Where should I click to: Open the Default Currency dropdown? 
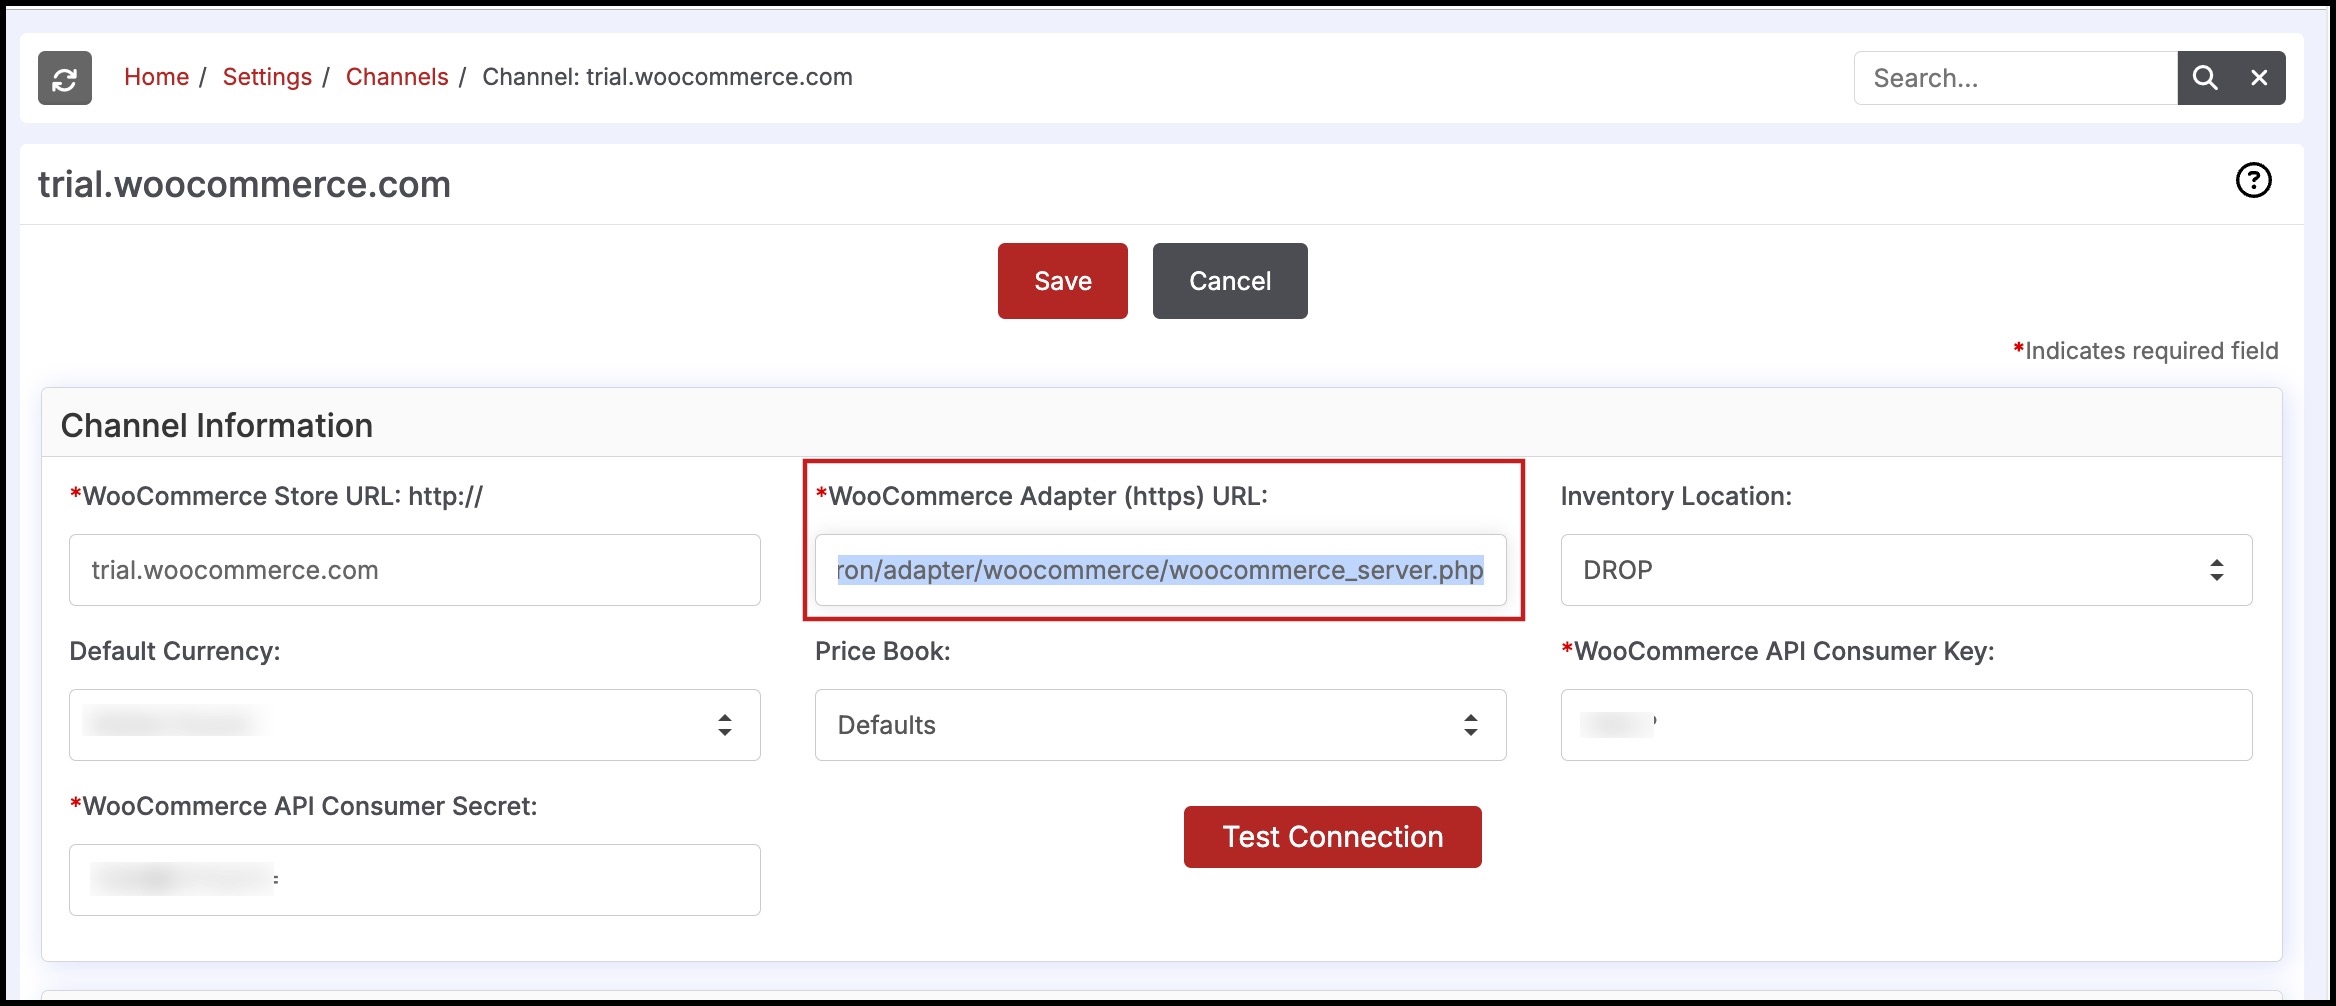[415, 725]
